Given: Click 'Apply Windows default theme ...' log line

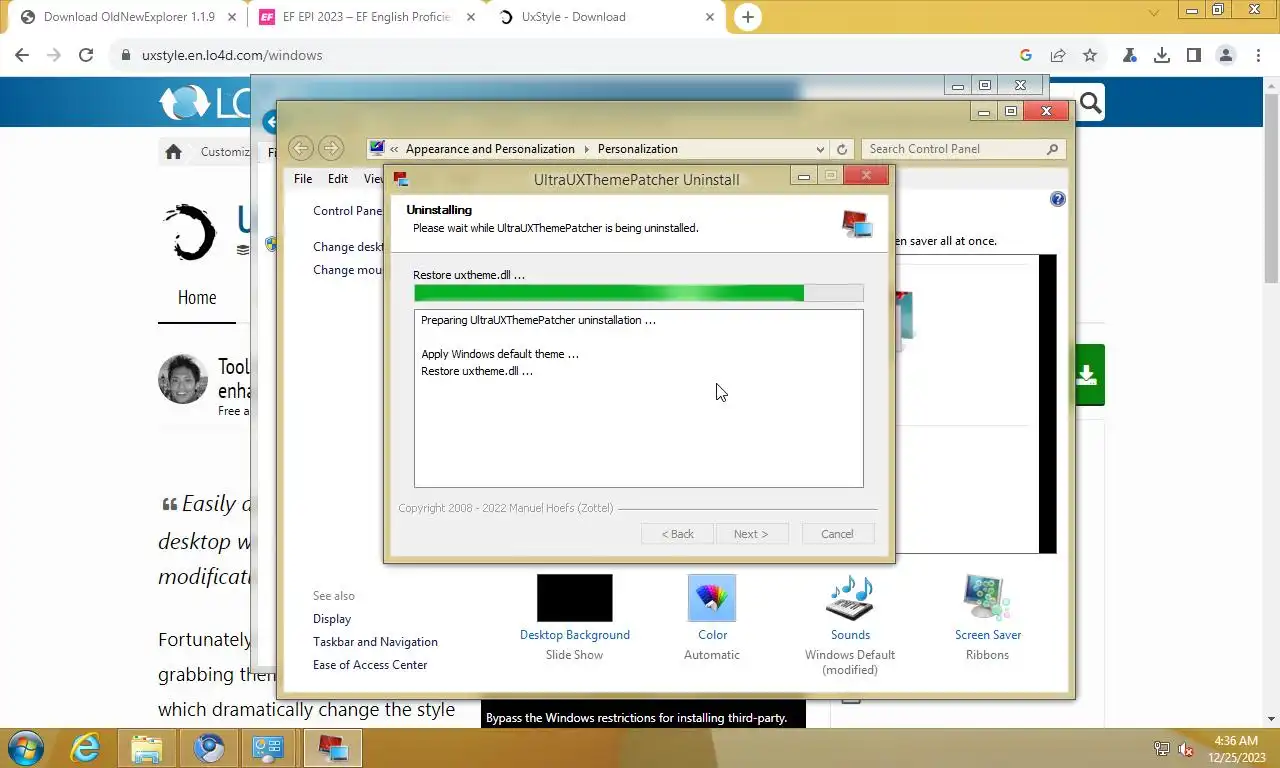Looking at the screenshot, I should coord(500,354).
